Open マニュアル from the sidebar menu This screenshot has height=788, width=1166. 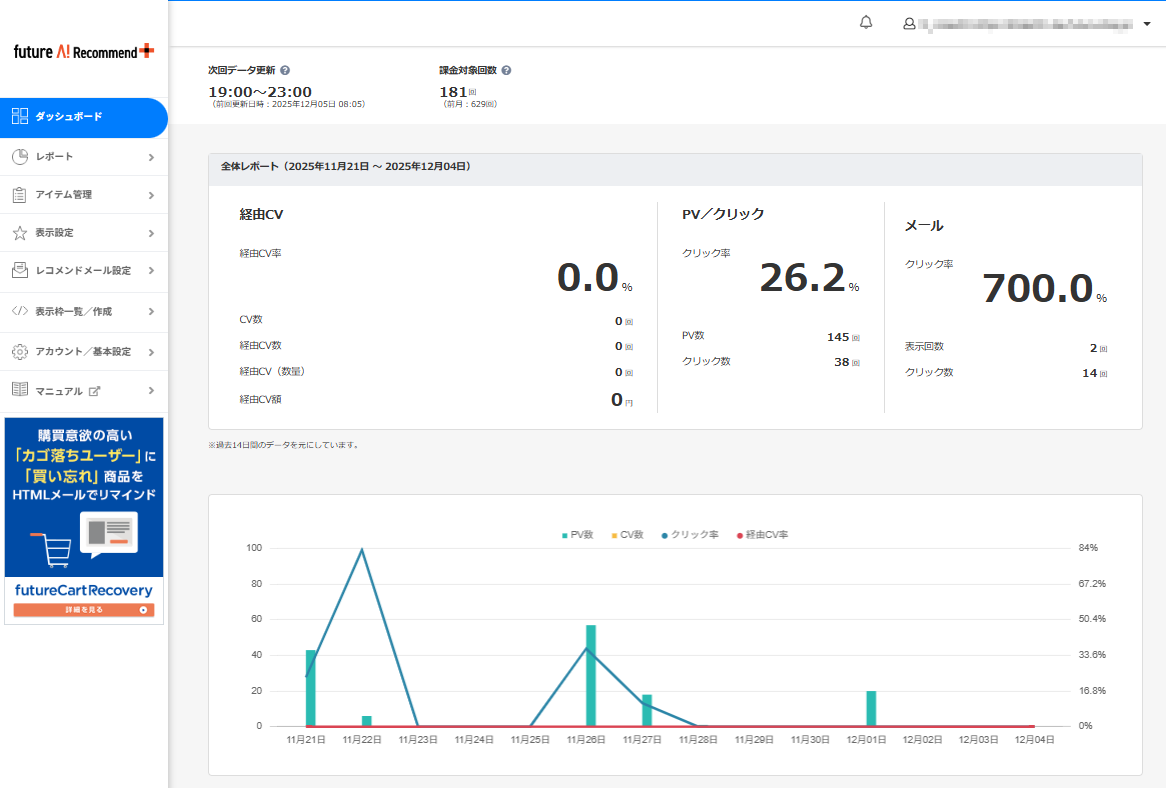[x=59, y=391]
